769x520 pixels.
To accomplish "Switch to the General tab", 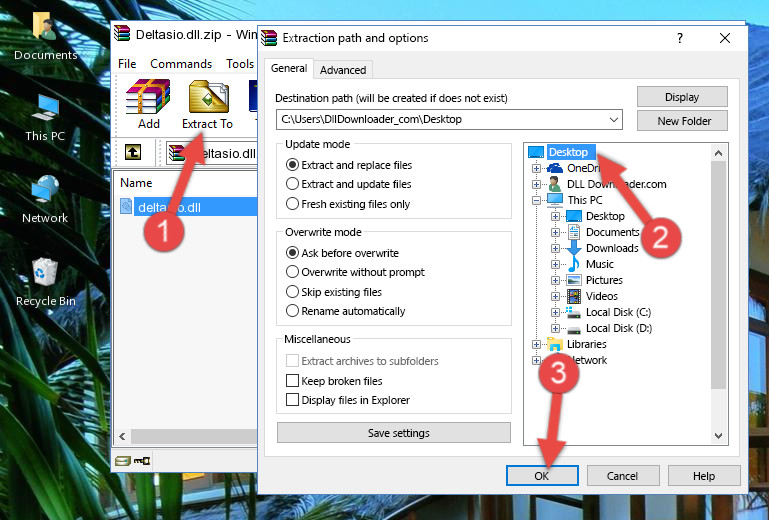I will point(289,68).
